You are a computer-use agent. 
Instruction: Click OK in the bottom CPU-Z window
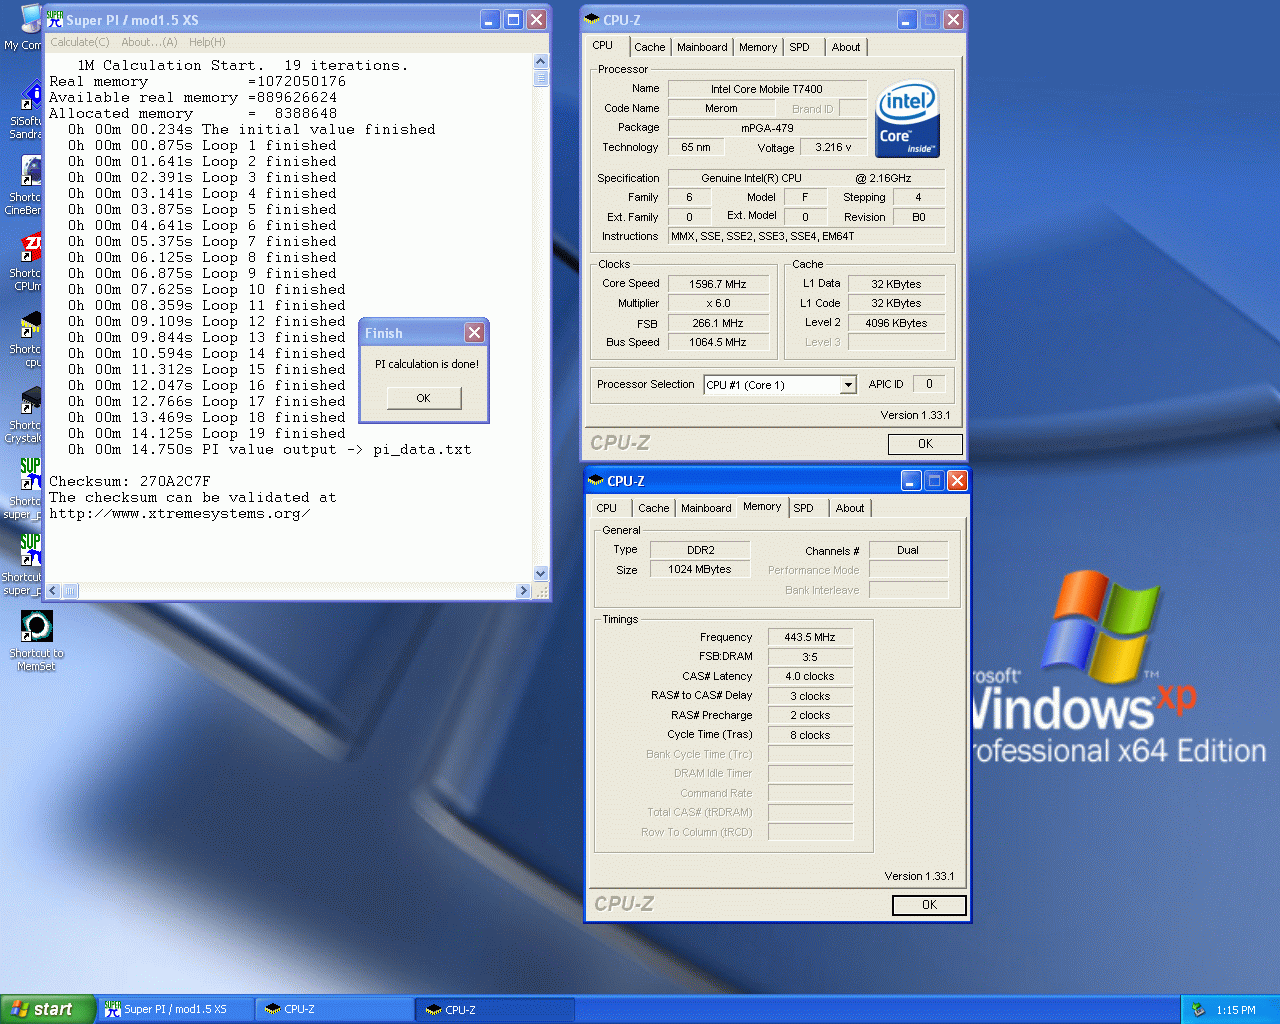pos(929,905)
